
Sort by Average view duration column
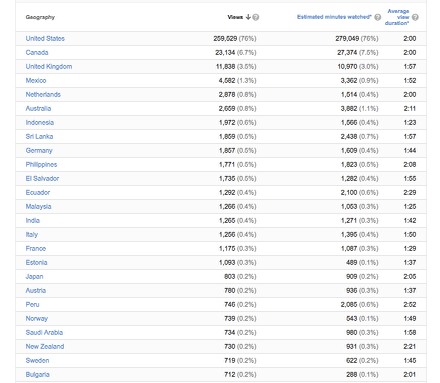tap(397, 17)
